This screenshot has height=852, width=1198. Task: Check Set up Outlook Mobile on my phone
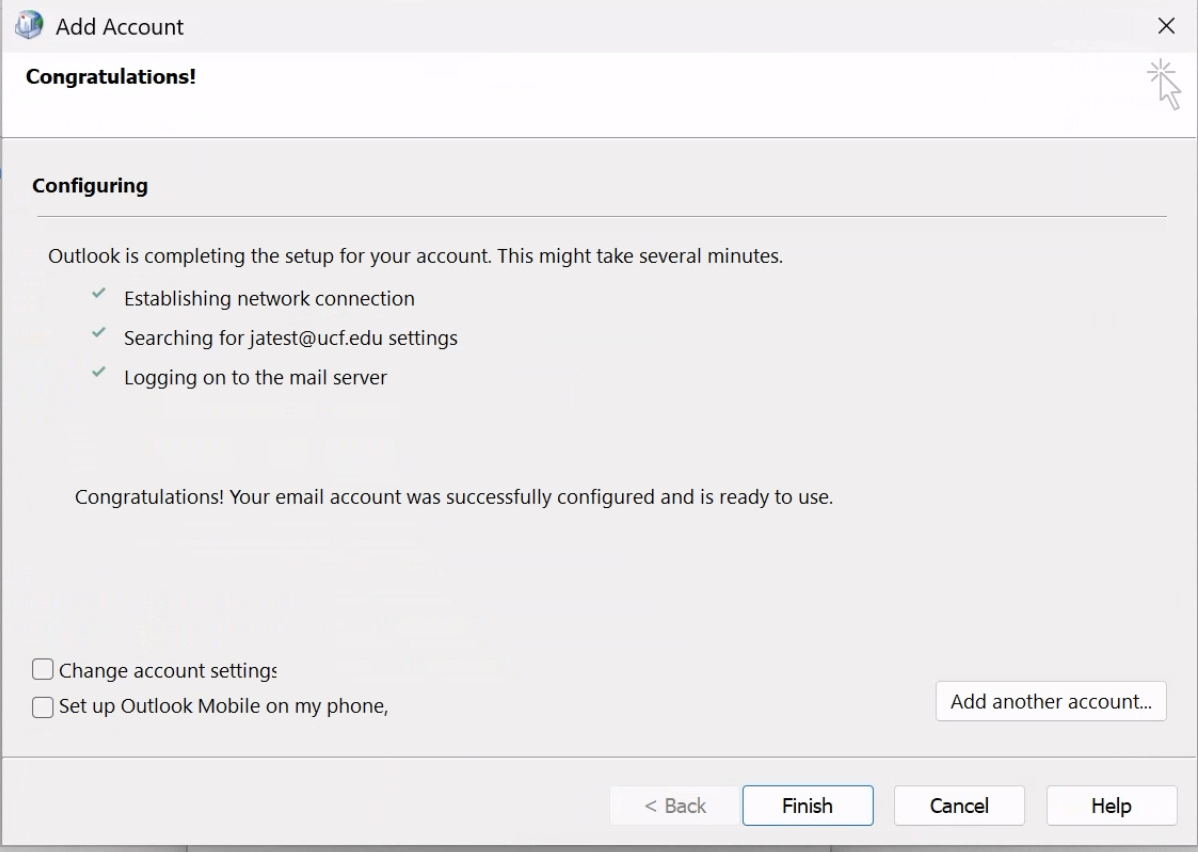point(43,706)
